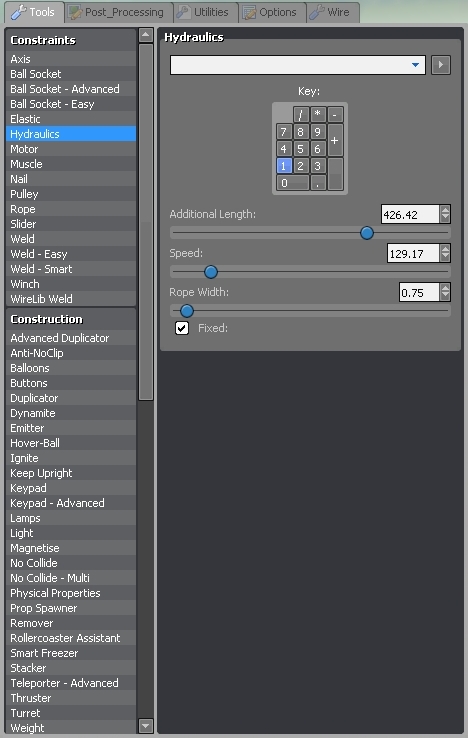Click the Speed spinner arrows
Viewport: 468px width, 738px height.
pos(445,253)
